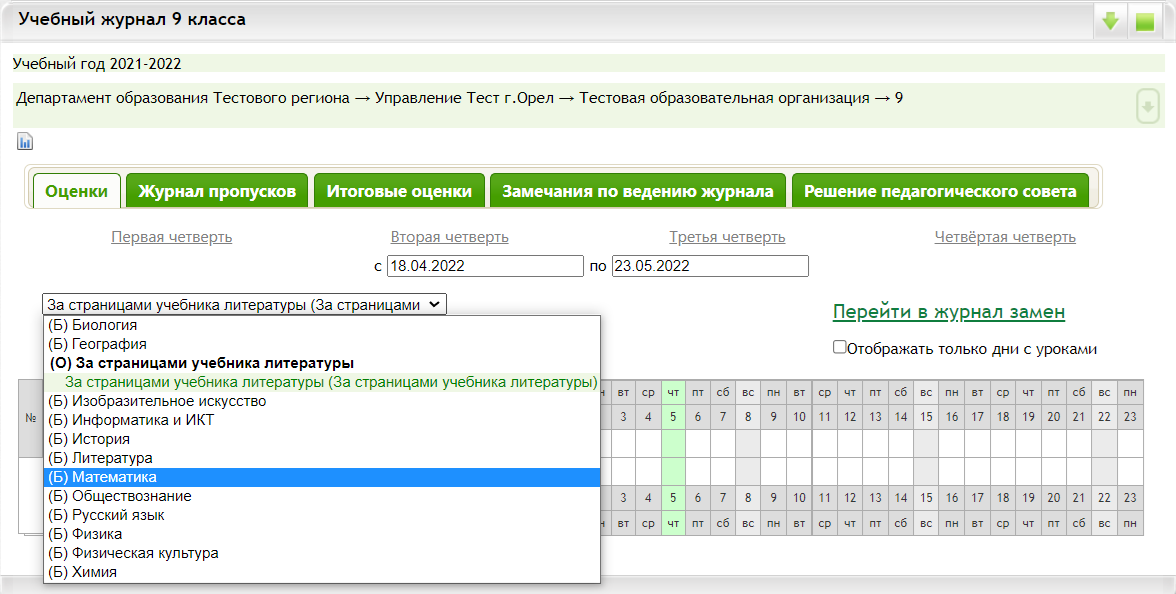
Task: Click the 'Первая четверть' link
Action: point(171,237)
